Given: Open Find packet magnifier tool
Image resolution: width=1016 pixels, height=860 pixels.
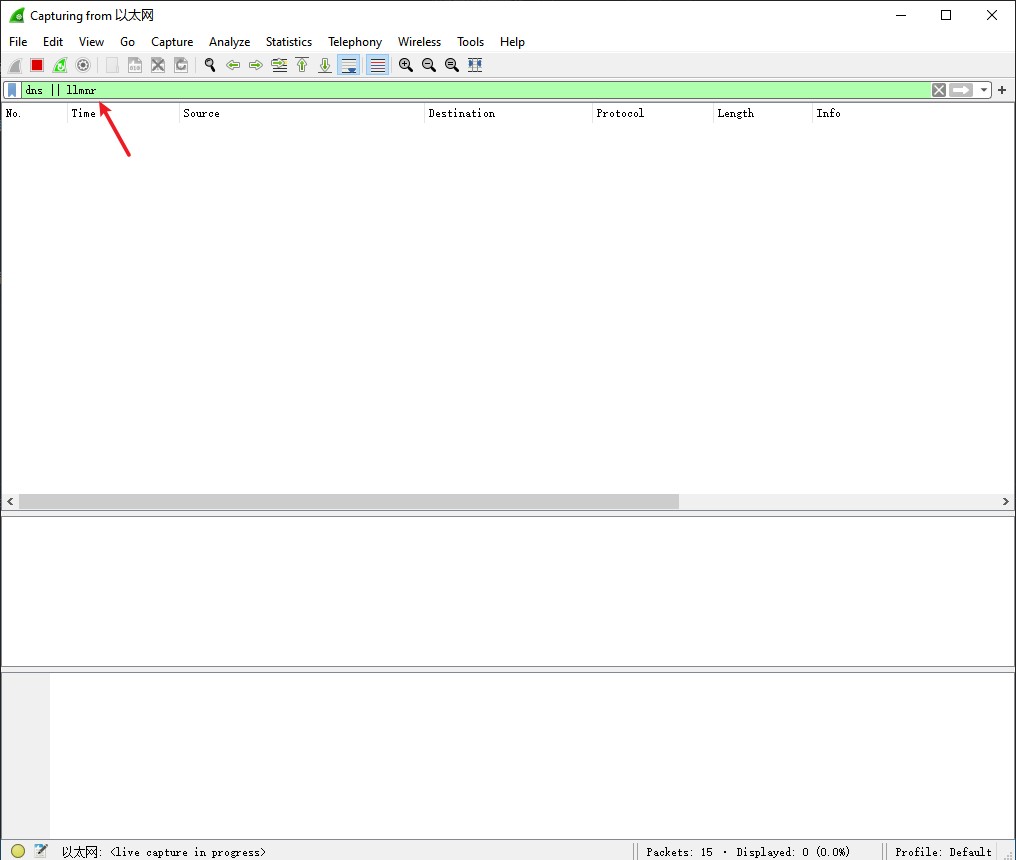Looking at the screenshot, I should pyautogui.click(x=210, y=65).
